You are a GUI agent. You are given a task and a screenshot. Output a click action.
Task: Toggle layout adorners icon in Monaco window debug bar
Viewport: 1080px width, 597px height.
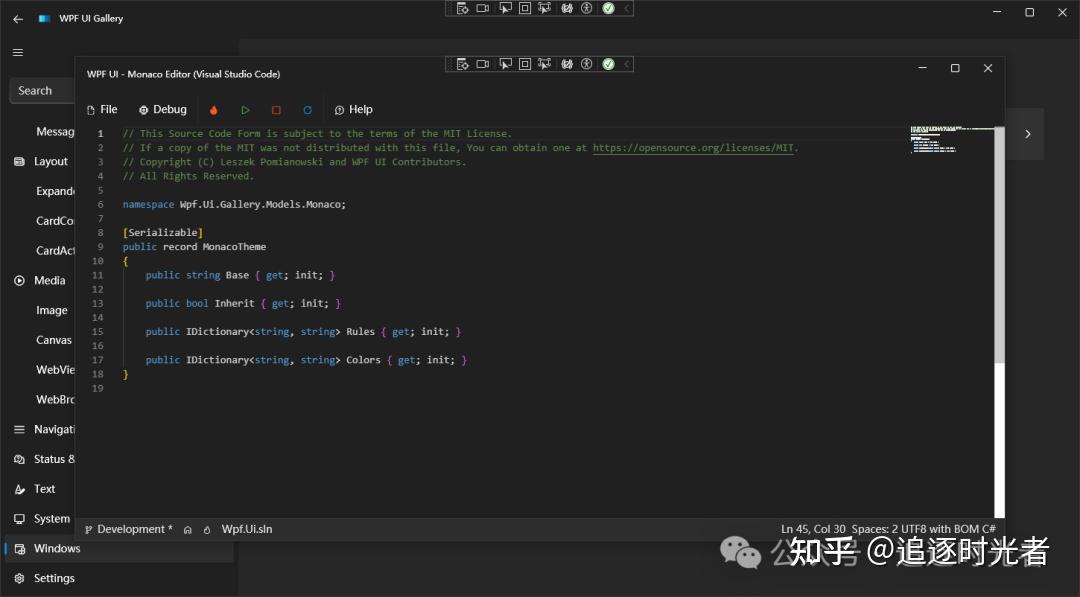coord(525,64)
